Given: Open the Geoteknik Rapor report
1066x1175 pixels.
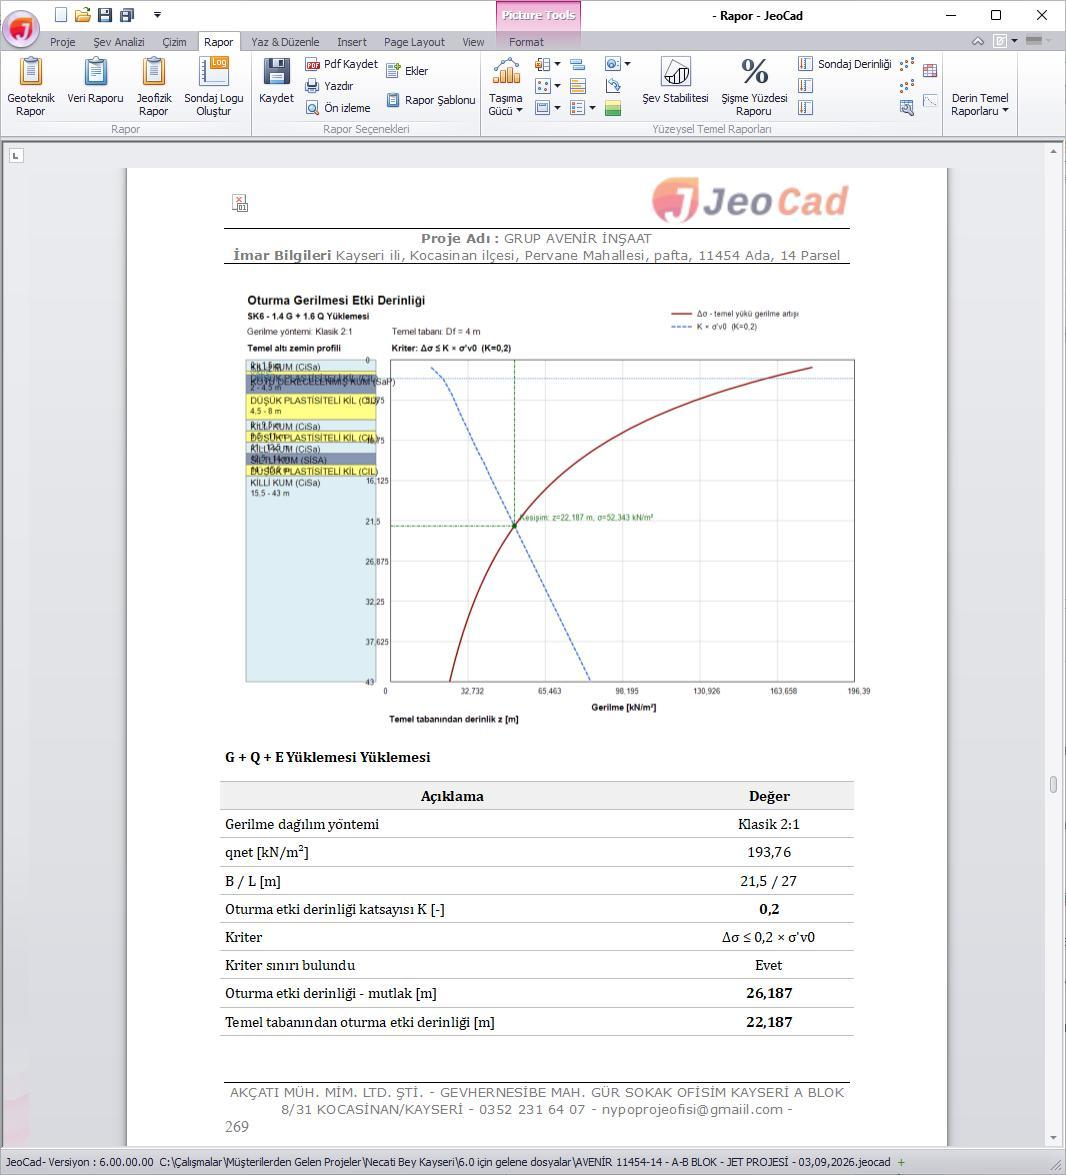Looking at the screenshot, I should tap(31, 87).
